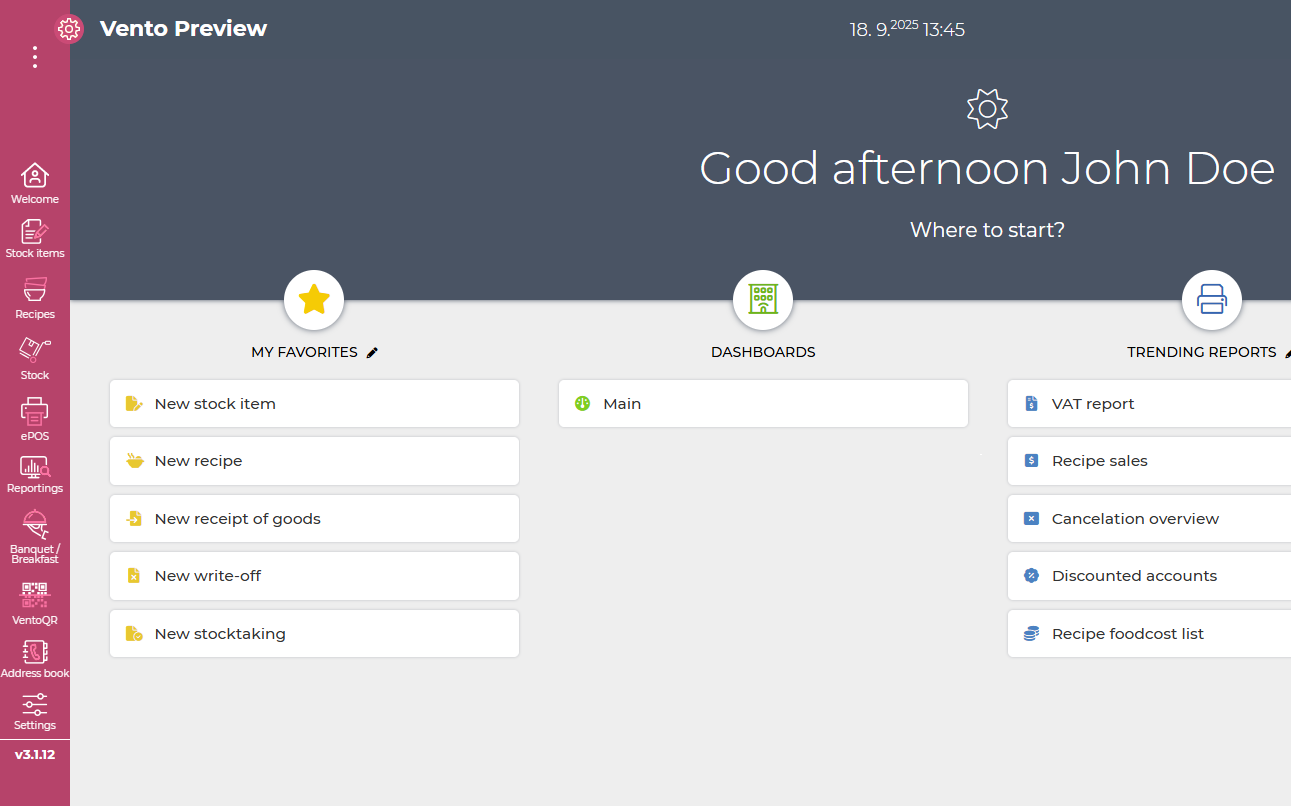
Task: Open Banquet / Breakfast module
Action: coord(35,537)
